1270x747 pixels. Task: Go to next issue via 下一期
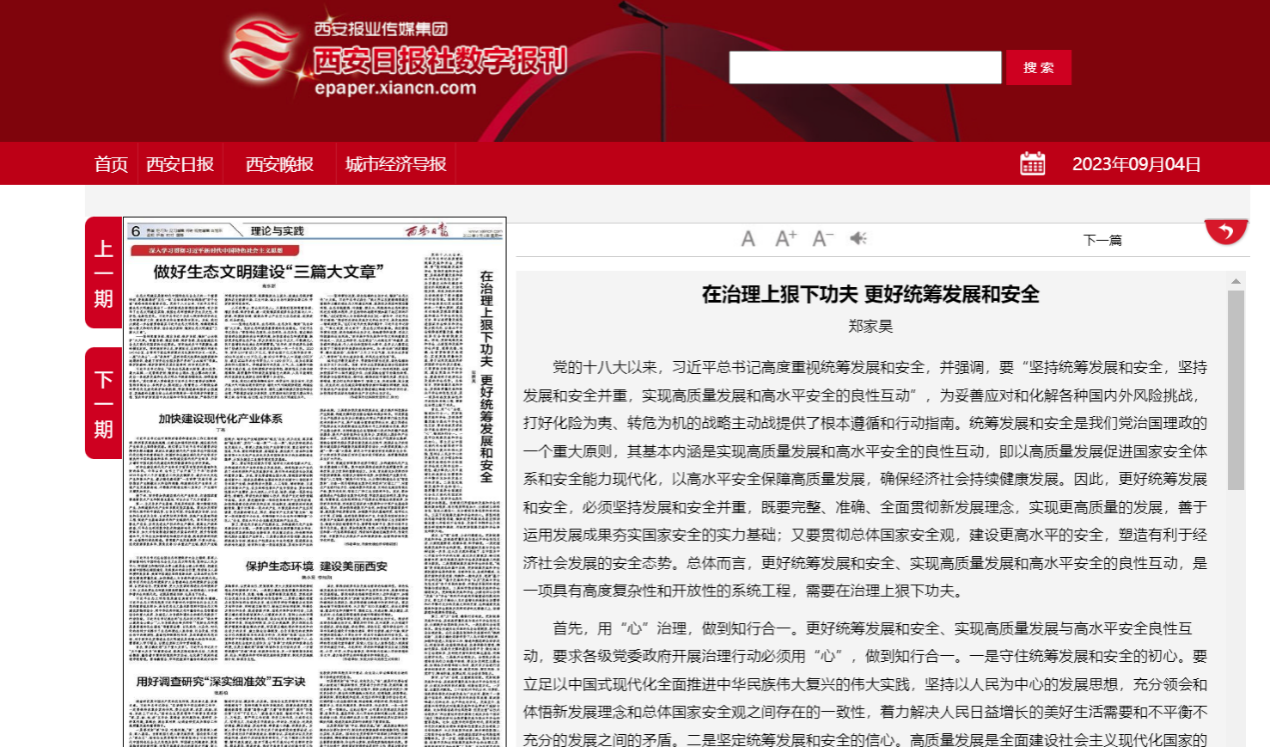[103, 403]
